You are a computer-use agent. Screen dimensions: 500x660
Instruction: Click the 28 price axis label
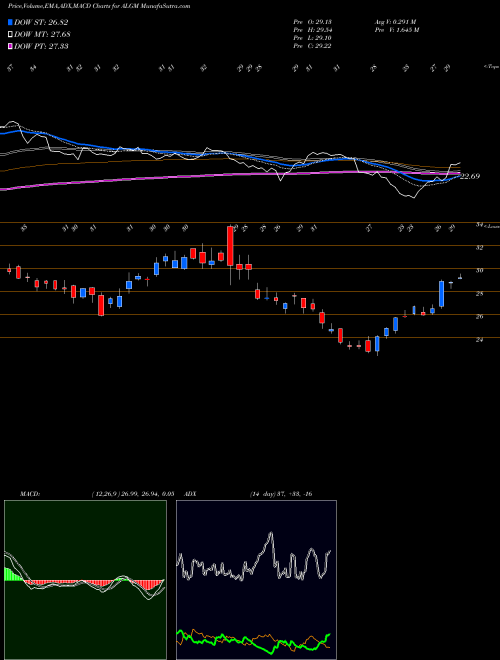point(479,294)
